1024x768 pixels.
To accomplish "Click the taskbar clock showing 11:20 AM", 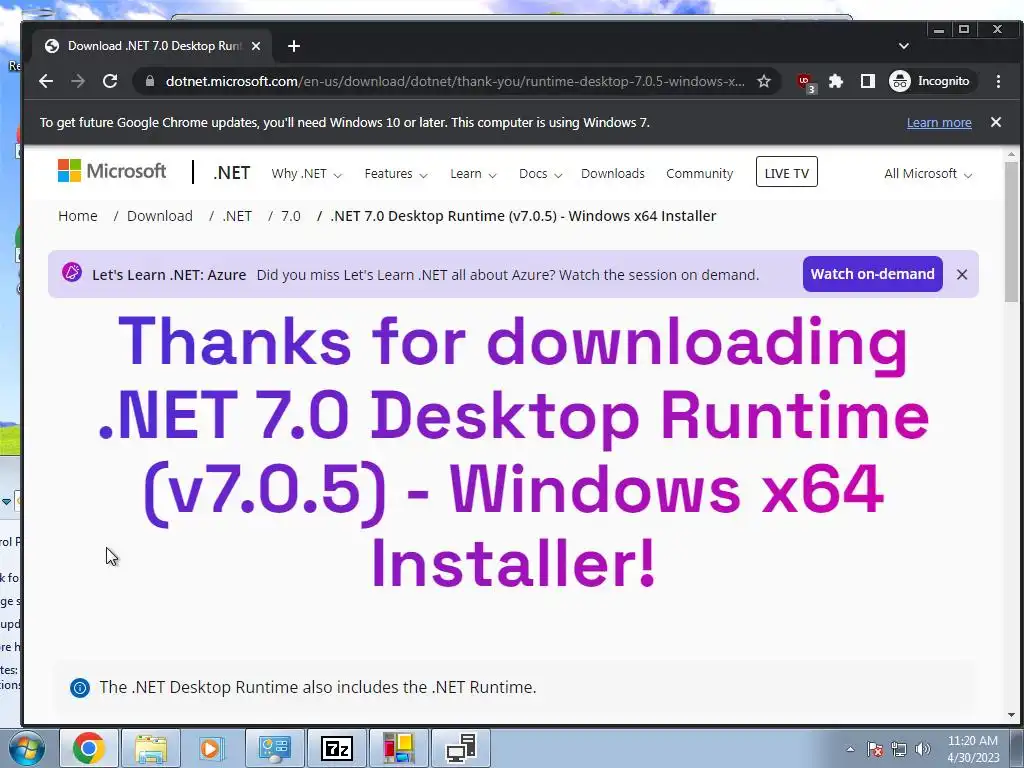I will click(x=973, y=748).
